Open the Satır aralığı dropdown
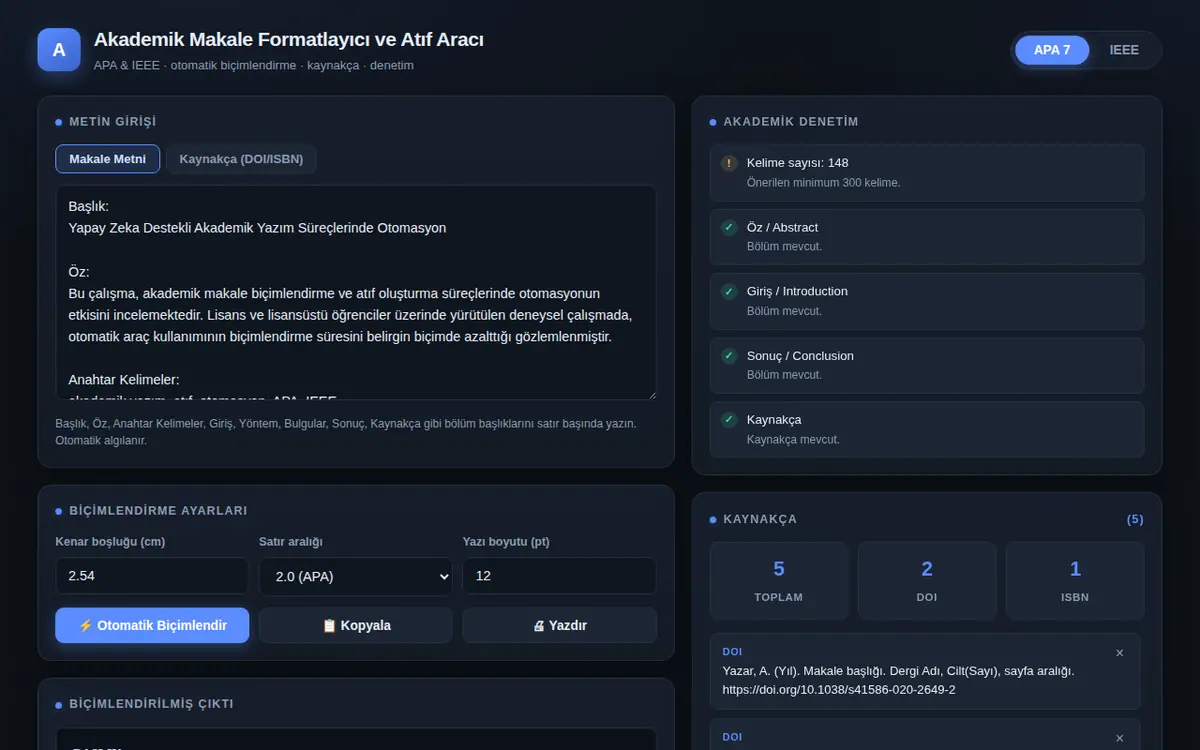1200x750 pixels. [355, 576]
